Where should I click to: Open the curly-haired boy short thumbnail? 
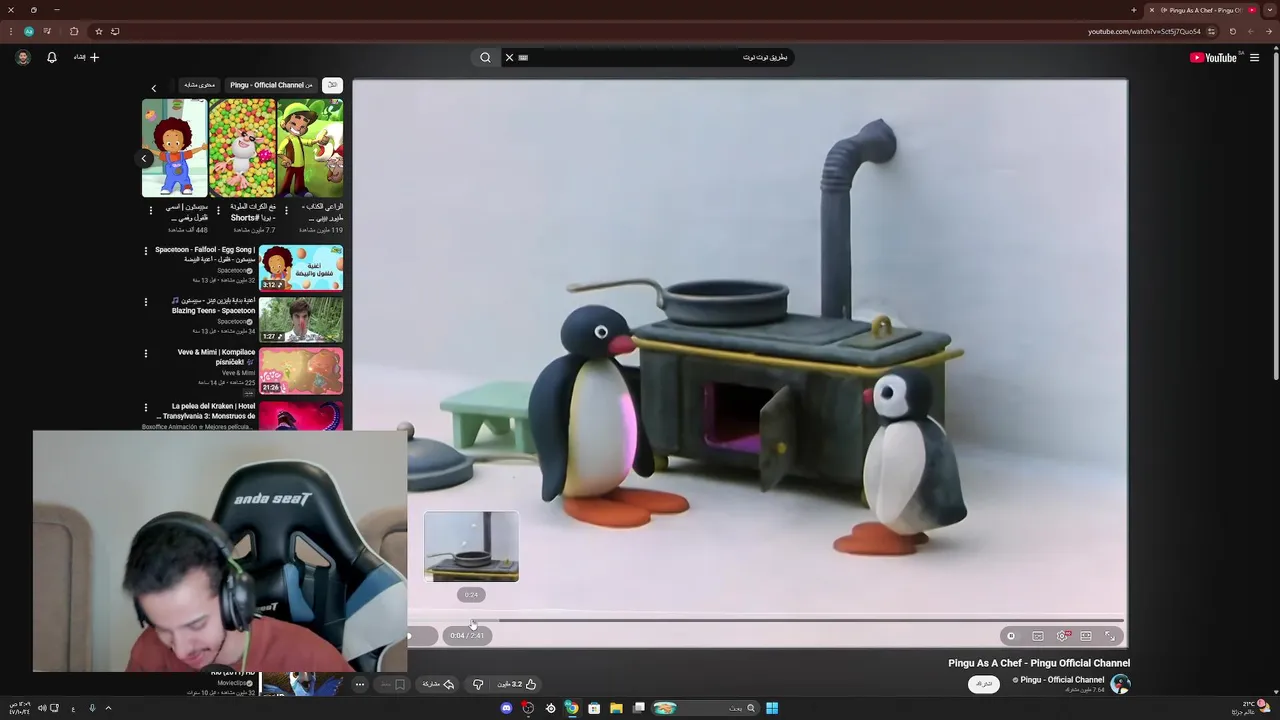tap(174, 148)
